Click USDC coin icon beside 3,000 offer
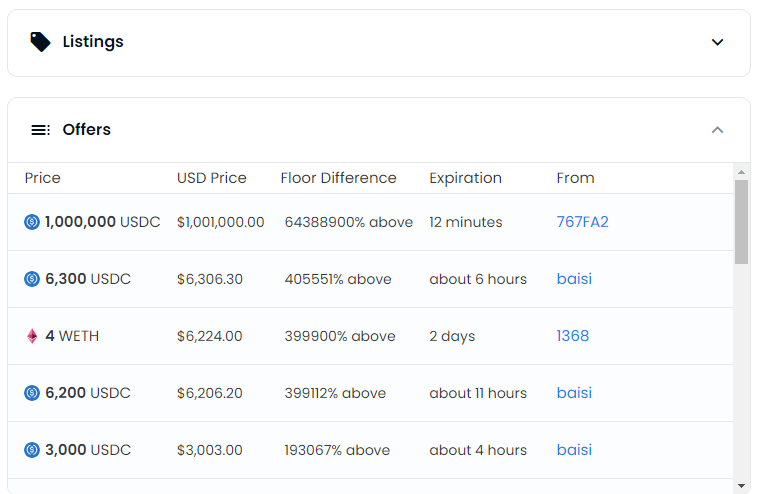Image resolution: width=764 pixels, height=494 pixels. 32,450
